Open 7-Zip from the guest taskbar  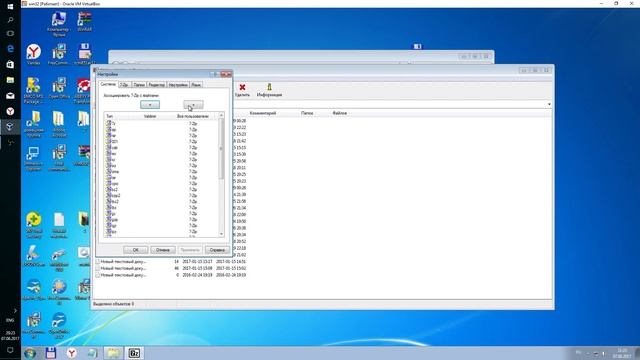134,353
